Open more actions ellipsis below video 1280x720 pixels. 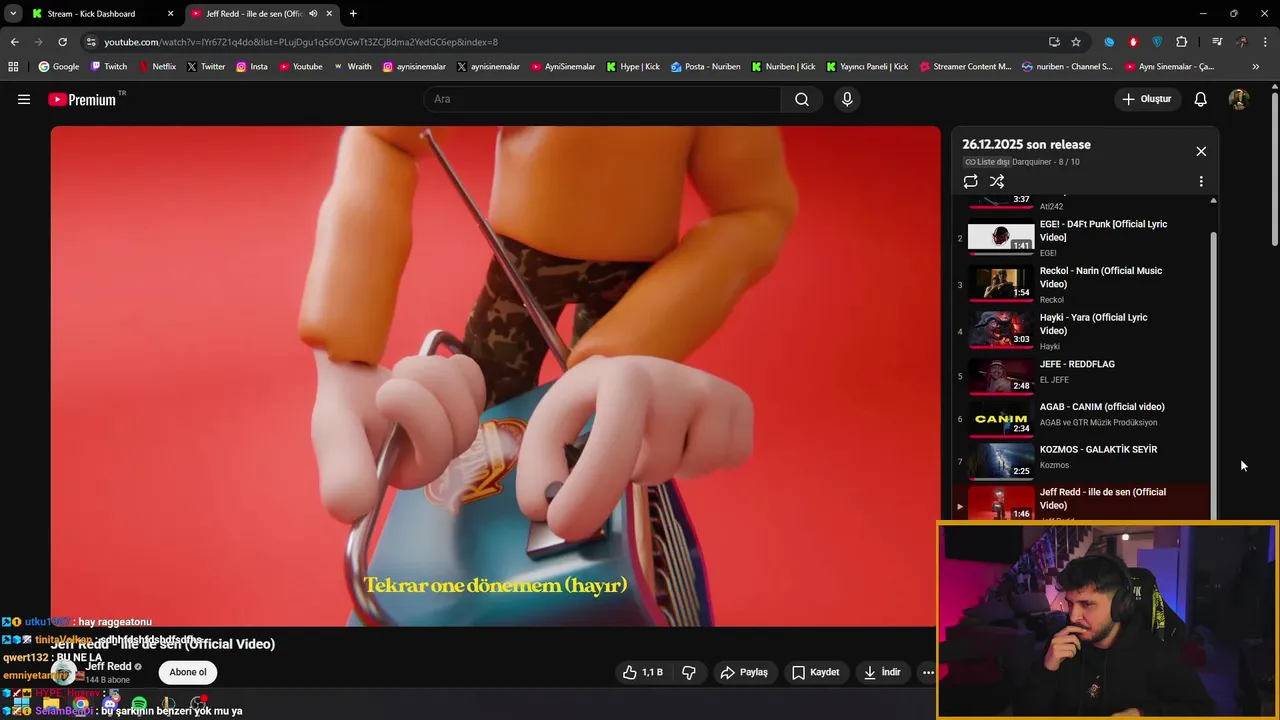[928, 672]
